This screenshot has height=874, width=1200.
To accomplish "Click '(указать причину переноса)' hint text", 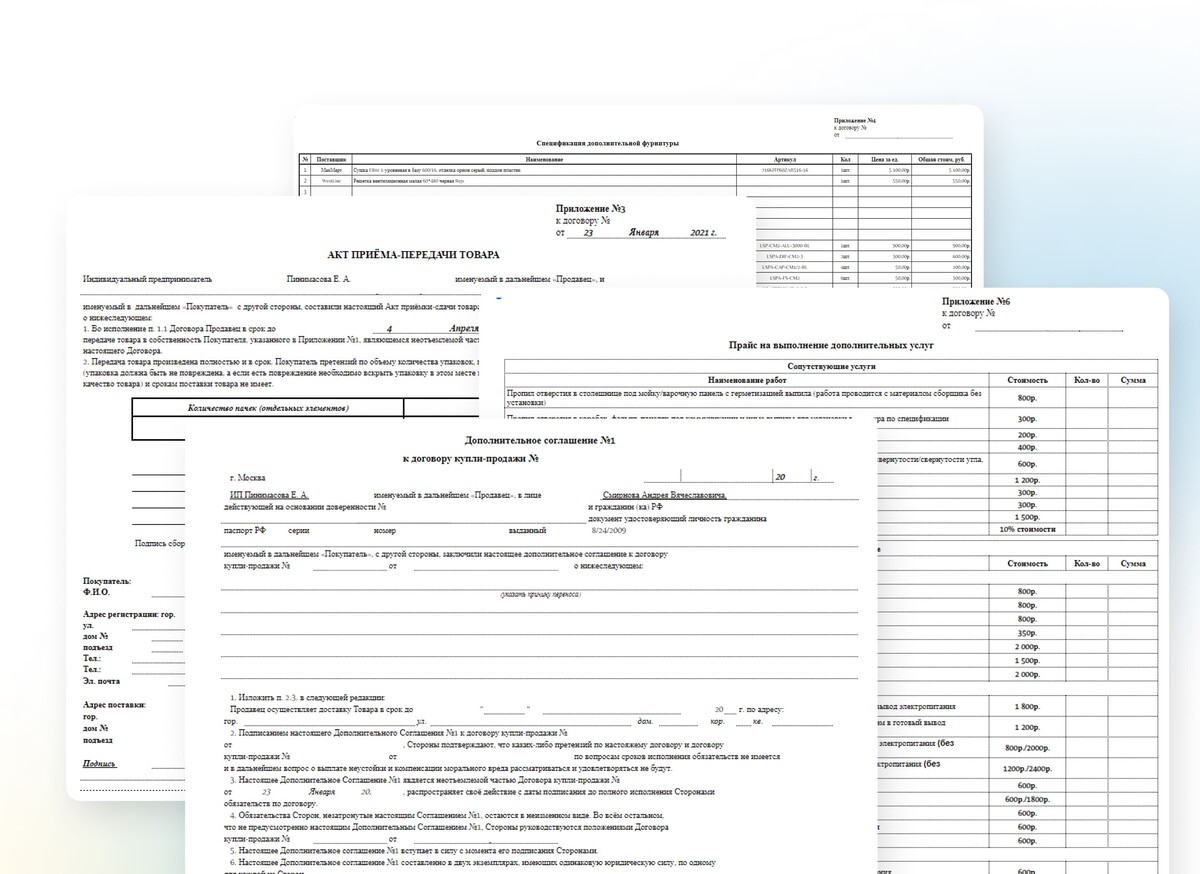I will click(540, 595).
